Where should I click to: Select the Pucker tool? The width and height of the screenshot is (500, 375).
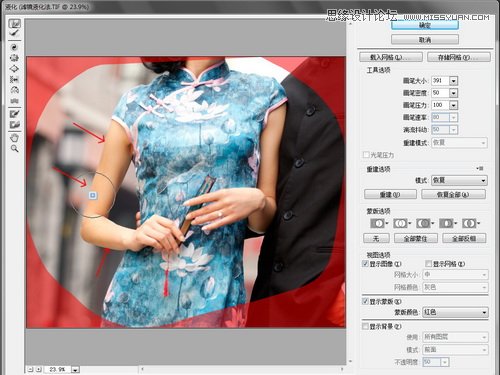pyautogui.click(x=15, y=58)
